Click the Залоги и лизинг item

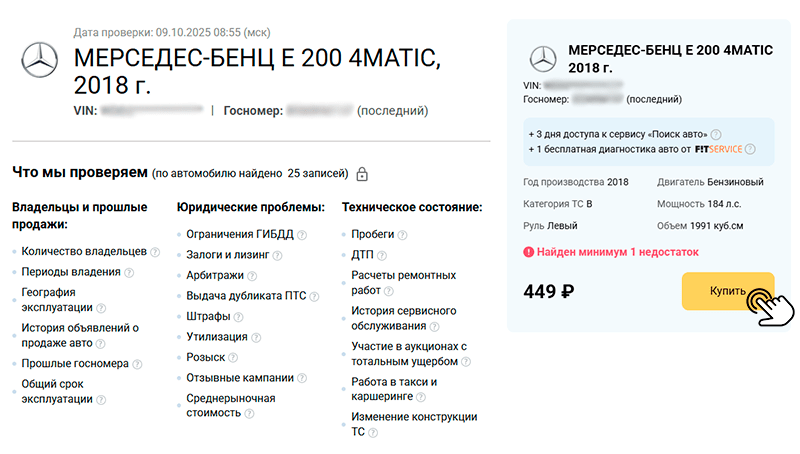click(233, 255)
